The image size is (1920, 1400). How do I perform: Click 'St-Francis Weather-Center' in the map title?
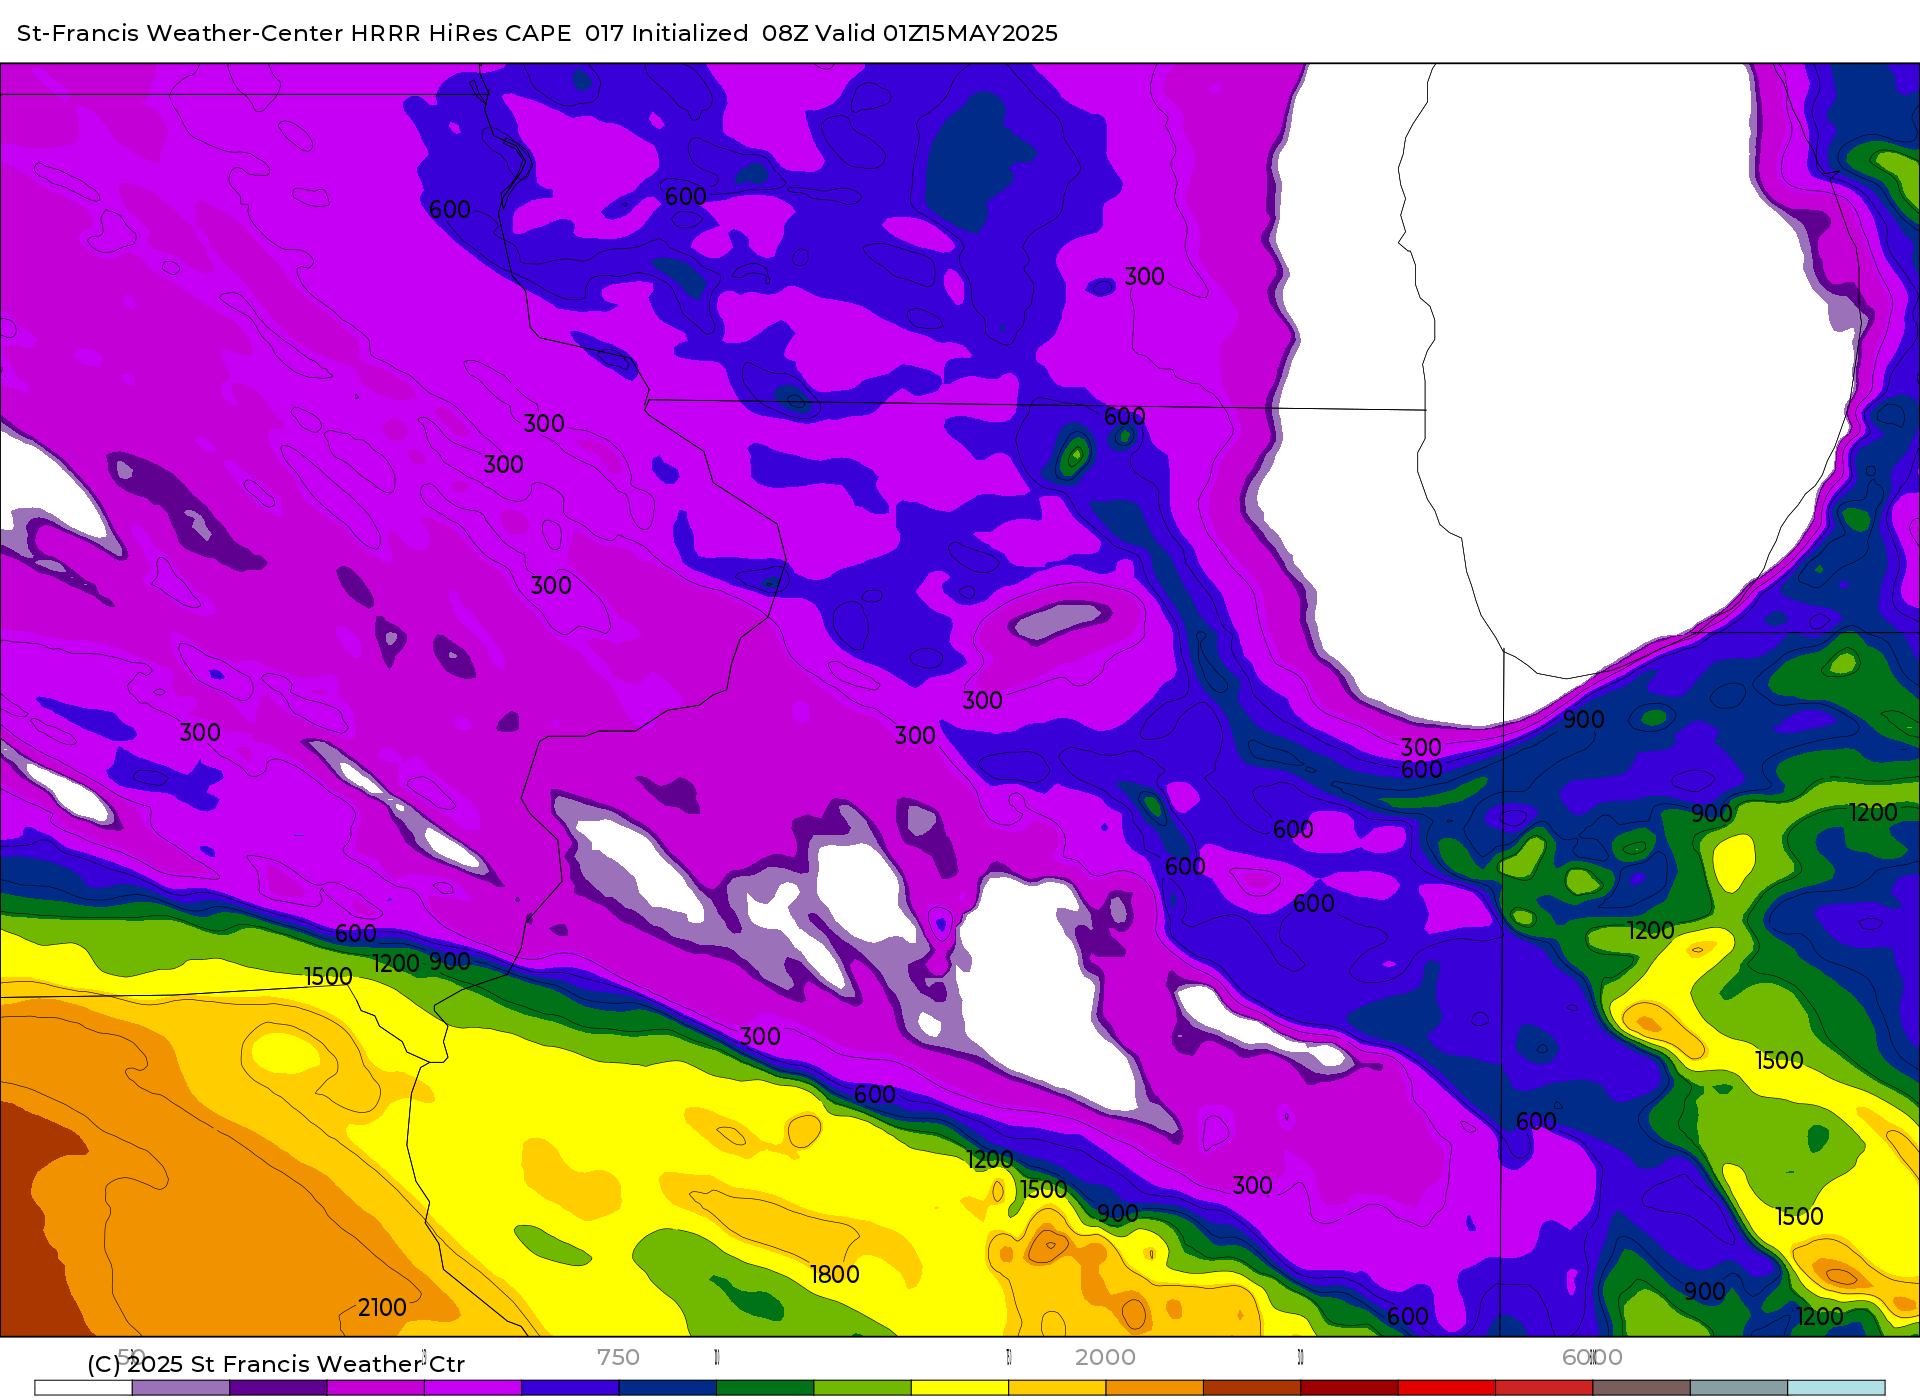(181, 33)
